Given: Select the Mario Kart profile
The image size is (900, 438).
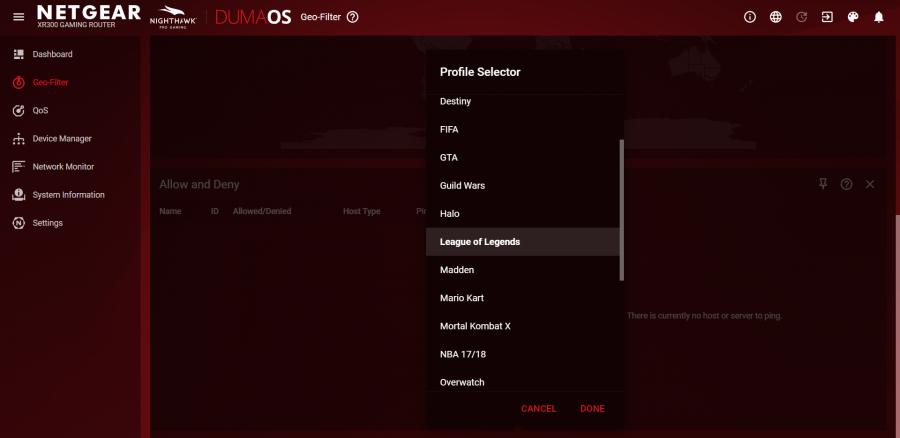Looking at the screenshot, I should point(523,299).
